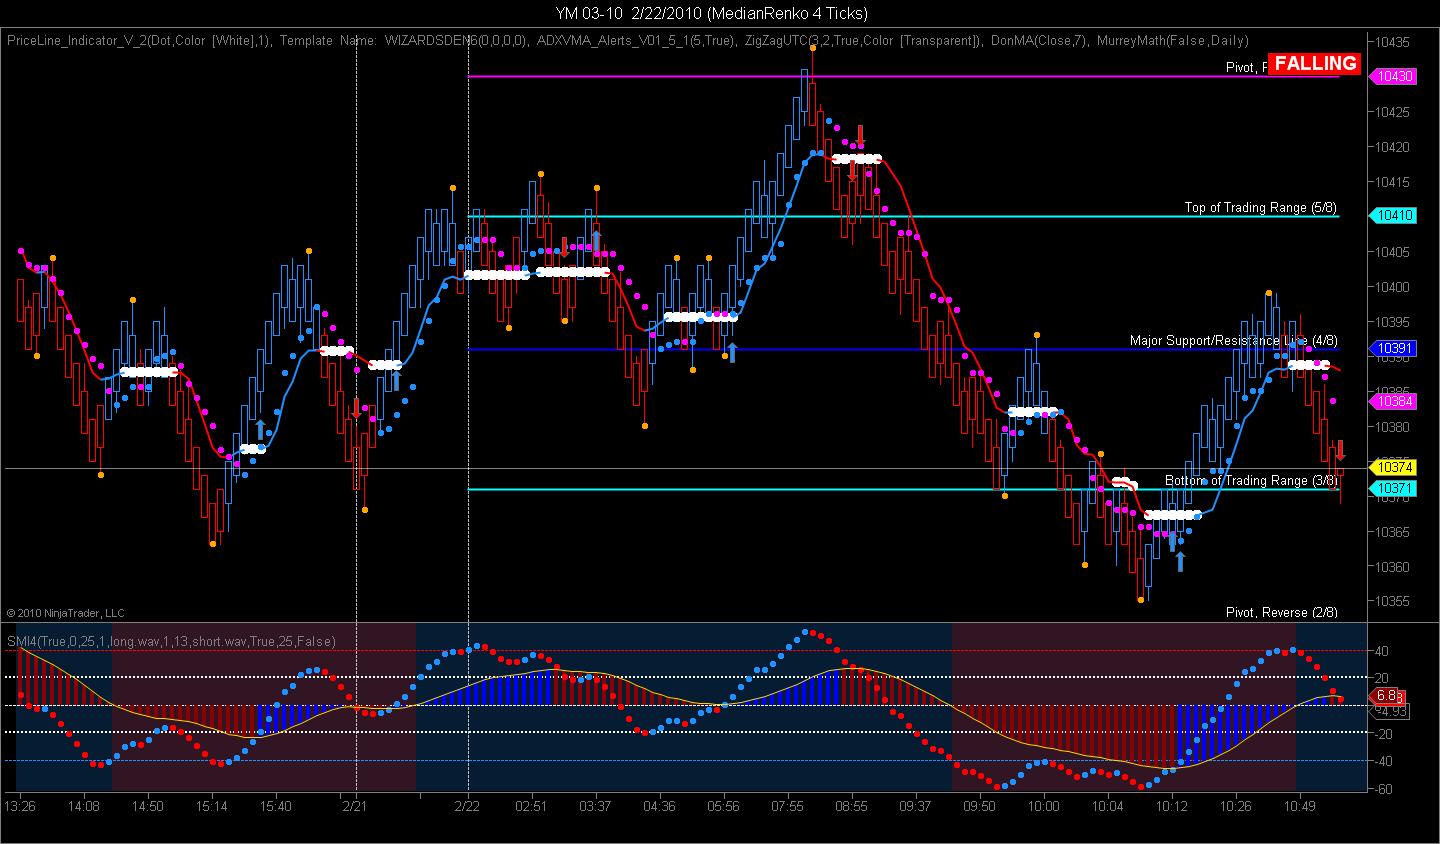Image resolution: width=1440 pixels, height=844 pixels.
Task: Click the 09:50 time axis label
Action: (x=979, y=806)
